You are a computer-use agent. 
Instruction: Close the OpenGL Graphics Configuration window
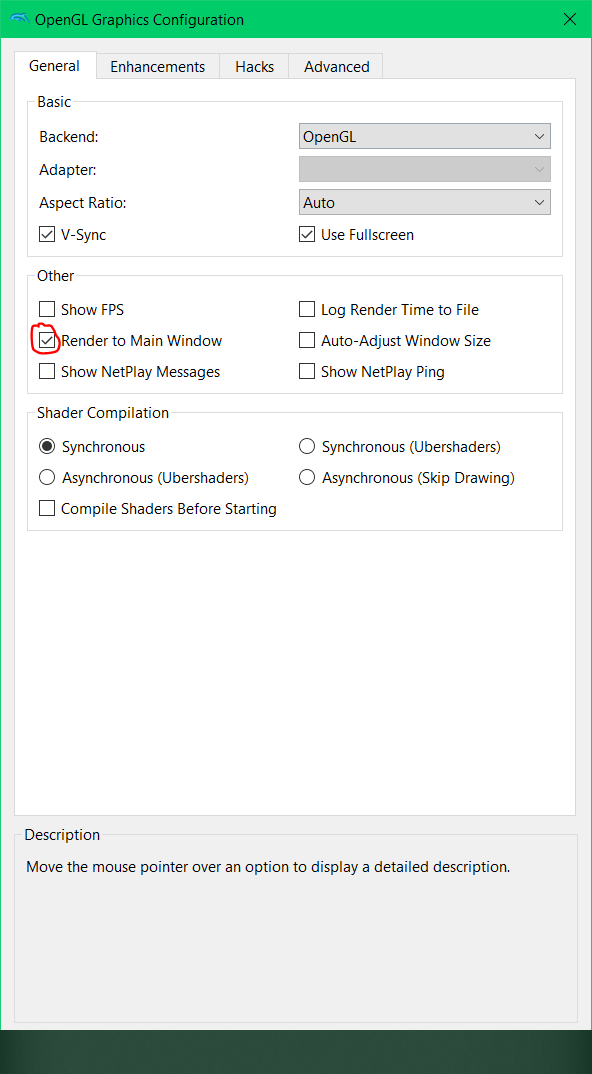(569, 19)
